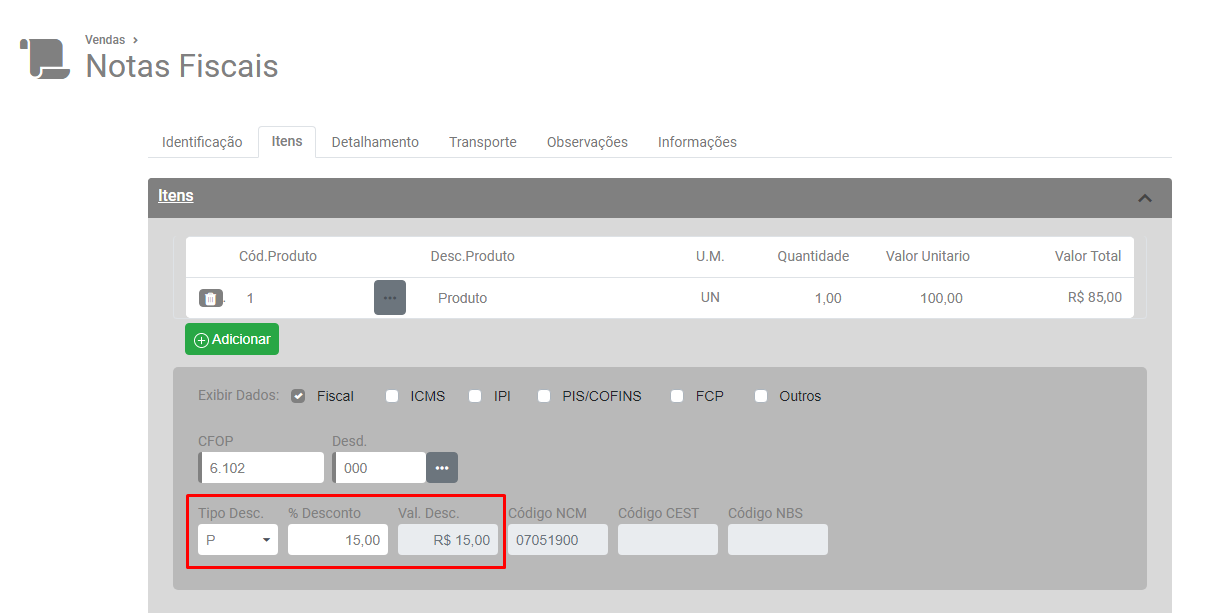Open product lookup ellipsis button in item row
This screenshot has width=1211, height=613.
[x=390, y=298]
